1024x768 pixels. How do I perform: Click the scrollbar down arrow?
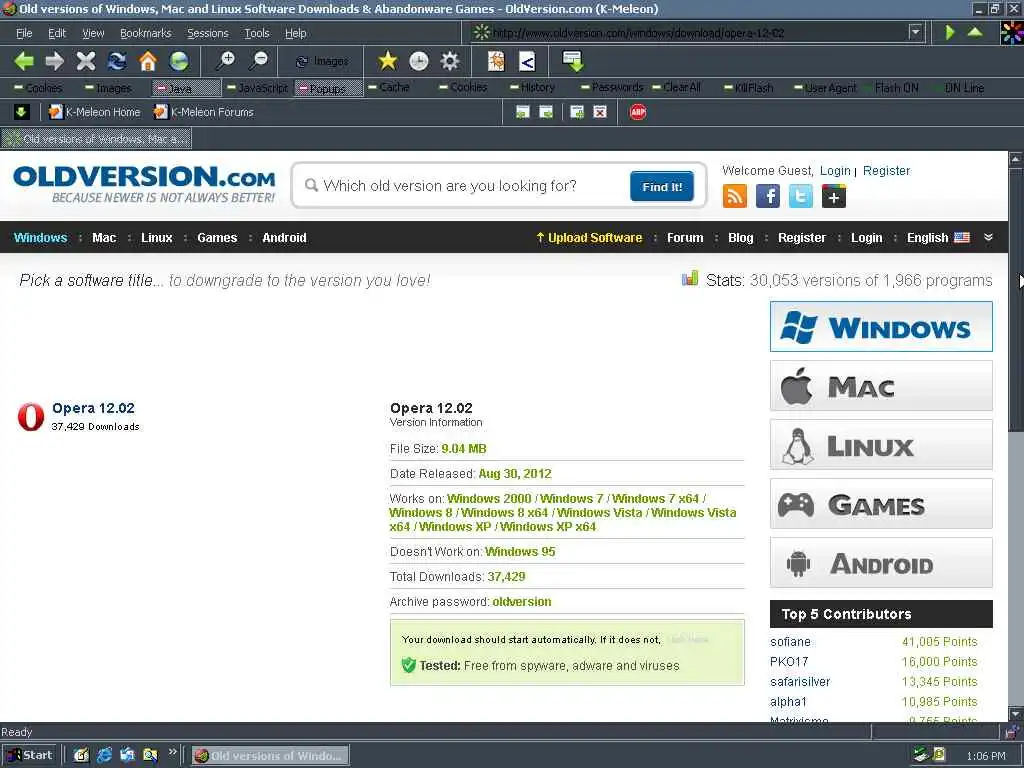point(1016,713)
